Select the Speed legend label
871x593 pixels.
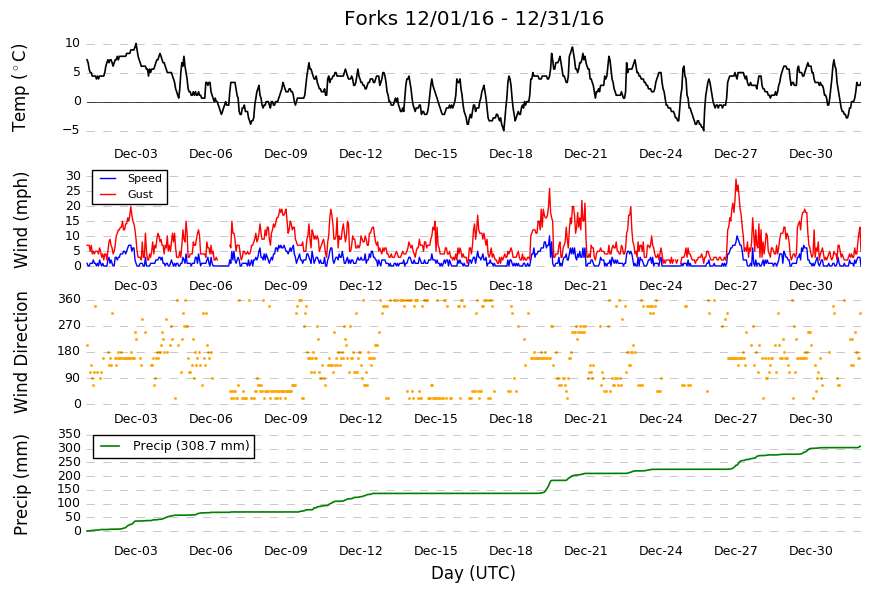[144, 178]
